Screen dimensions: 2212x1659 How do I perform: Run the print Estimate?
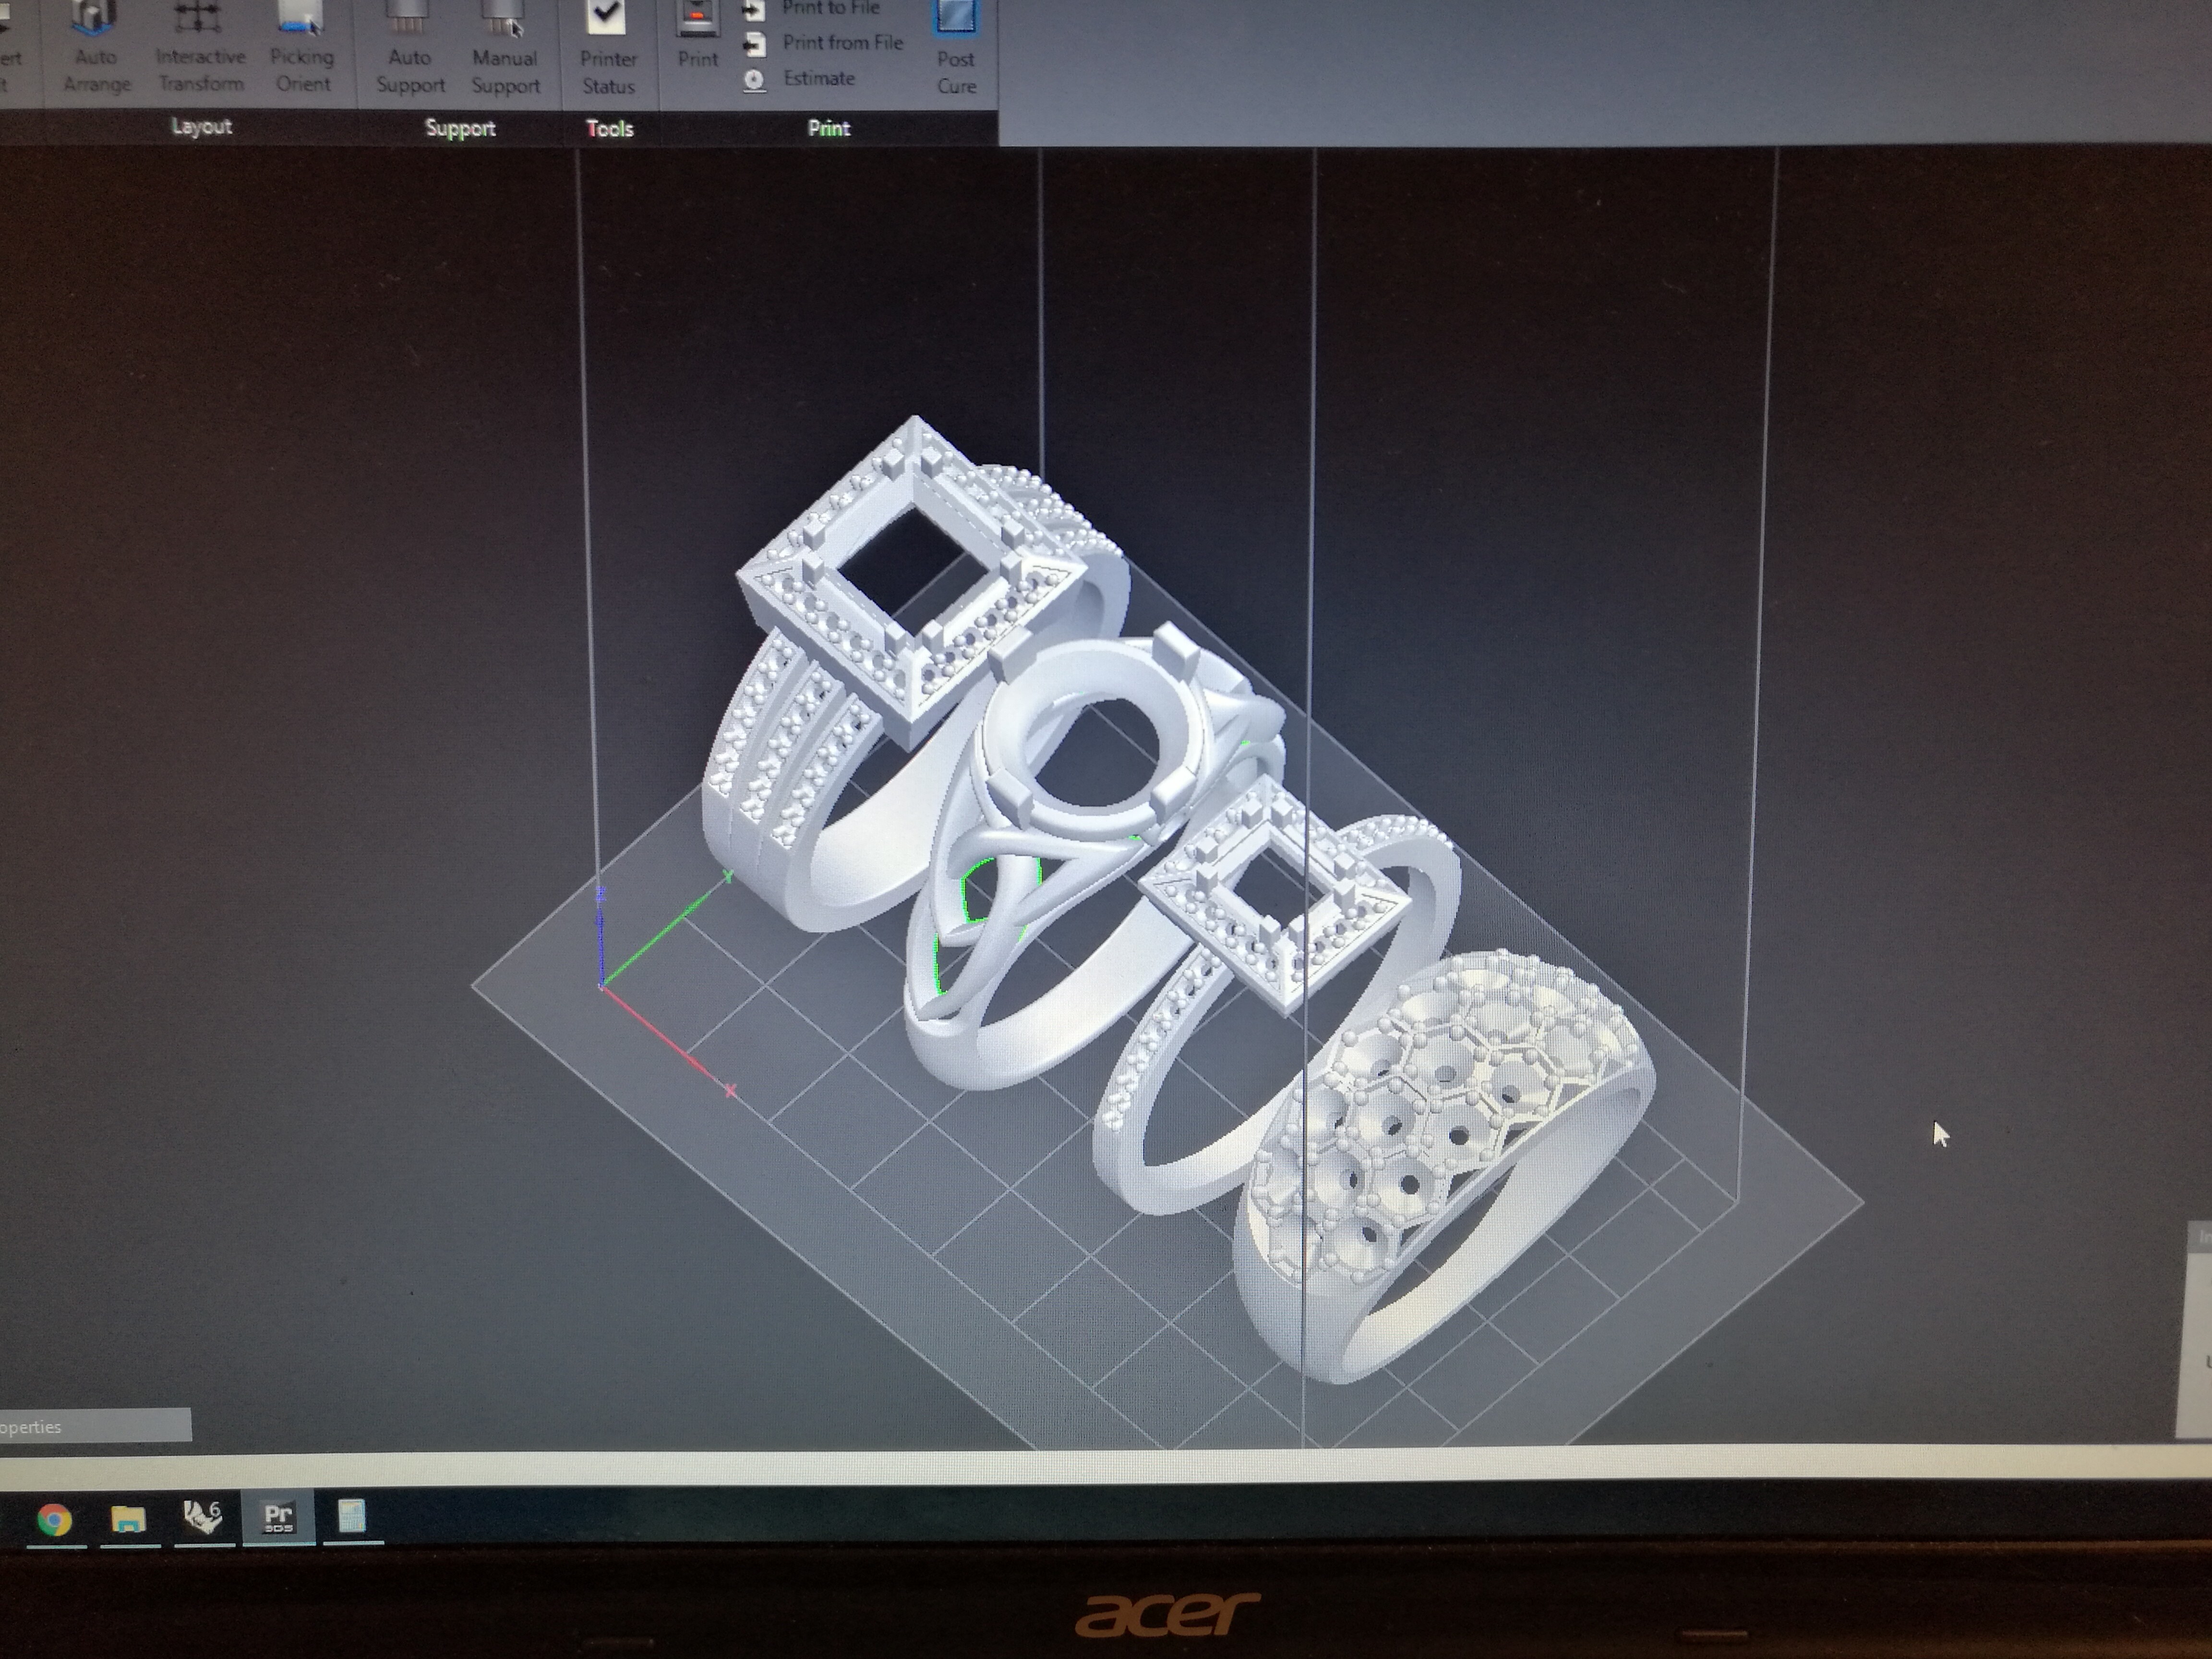point(818,78)
